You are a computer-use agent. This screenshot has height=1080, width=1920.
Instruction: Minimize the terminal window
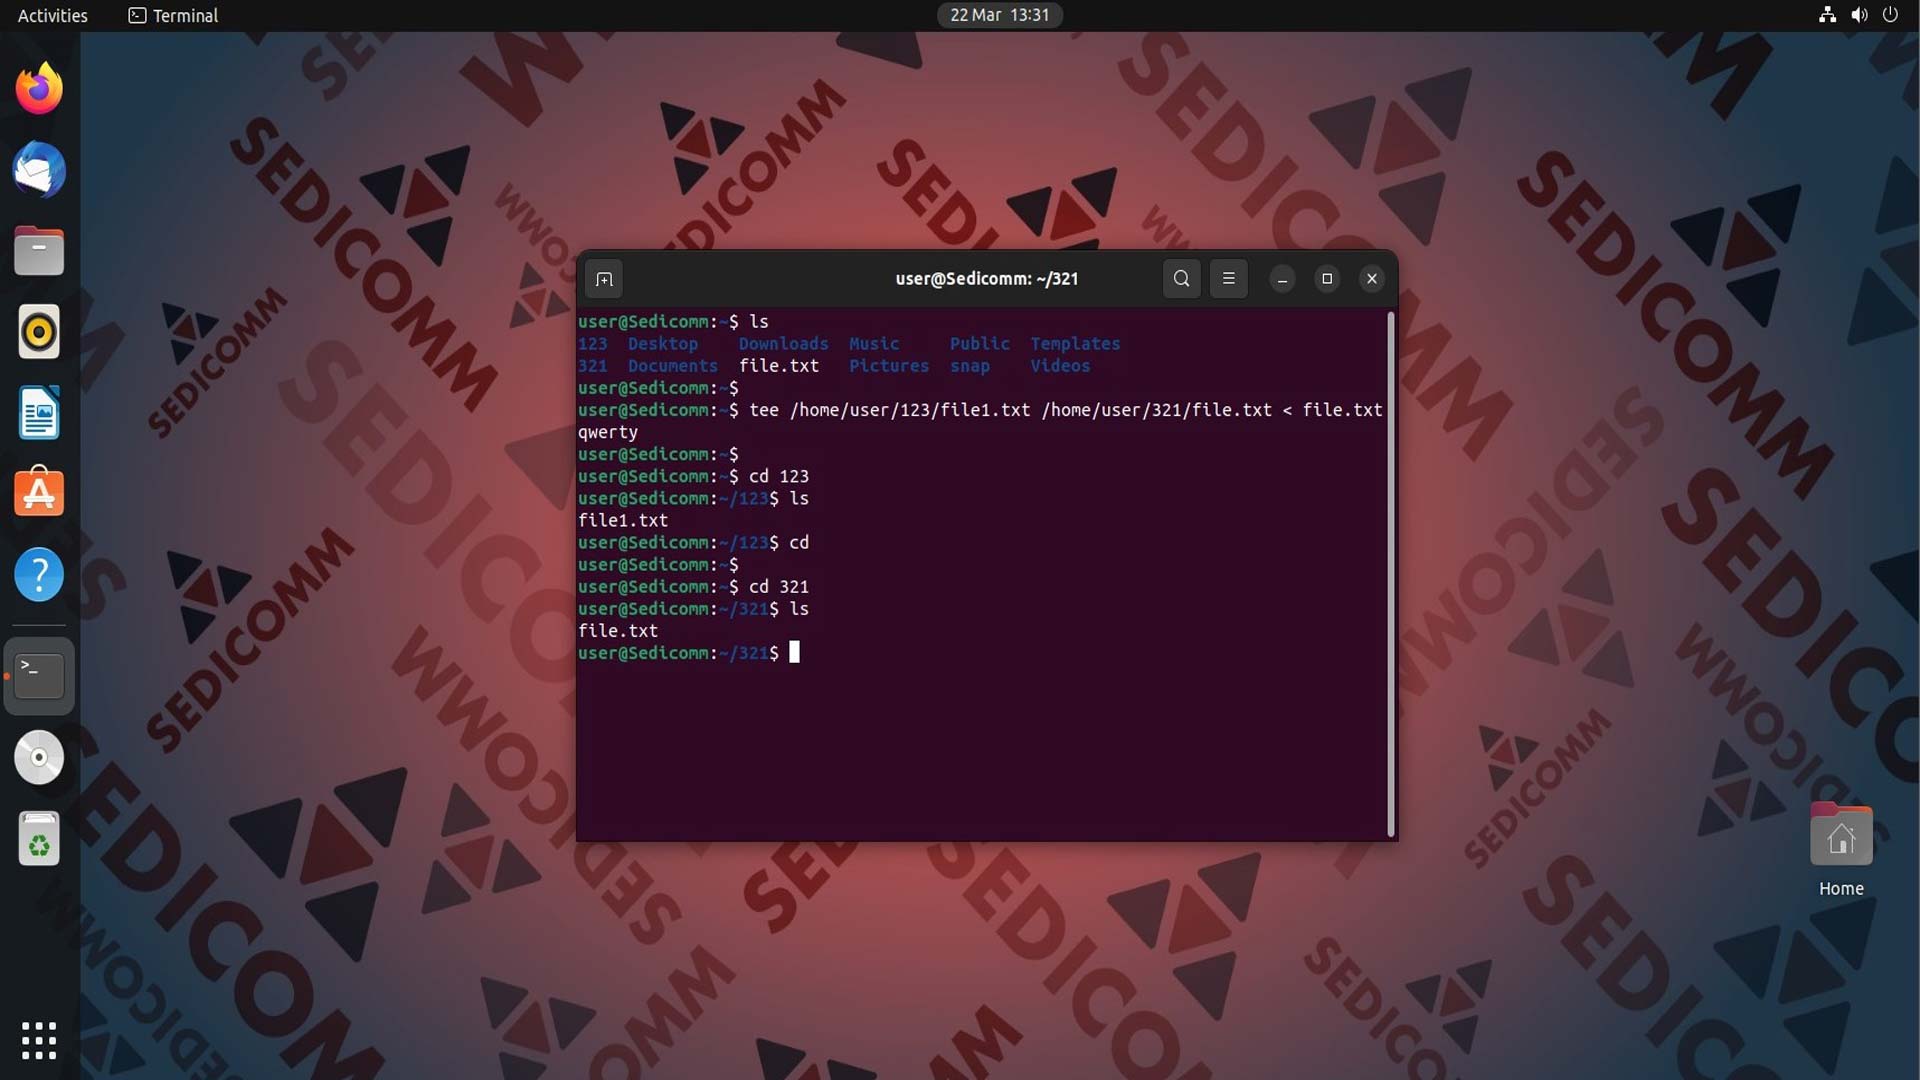coord(1282,279)
